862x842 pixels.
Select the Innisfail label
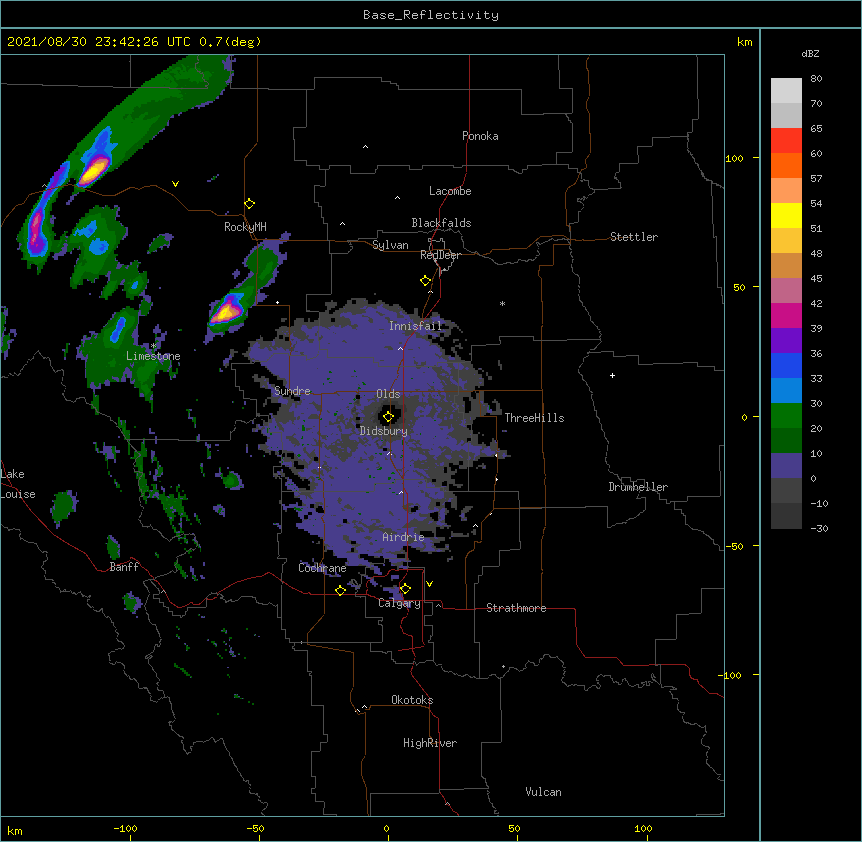tap(416, 326)
